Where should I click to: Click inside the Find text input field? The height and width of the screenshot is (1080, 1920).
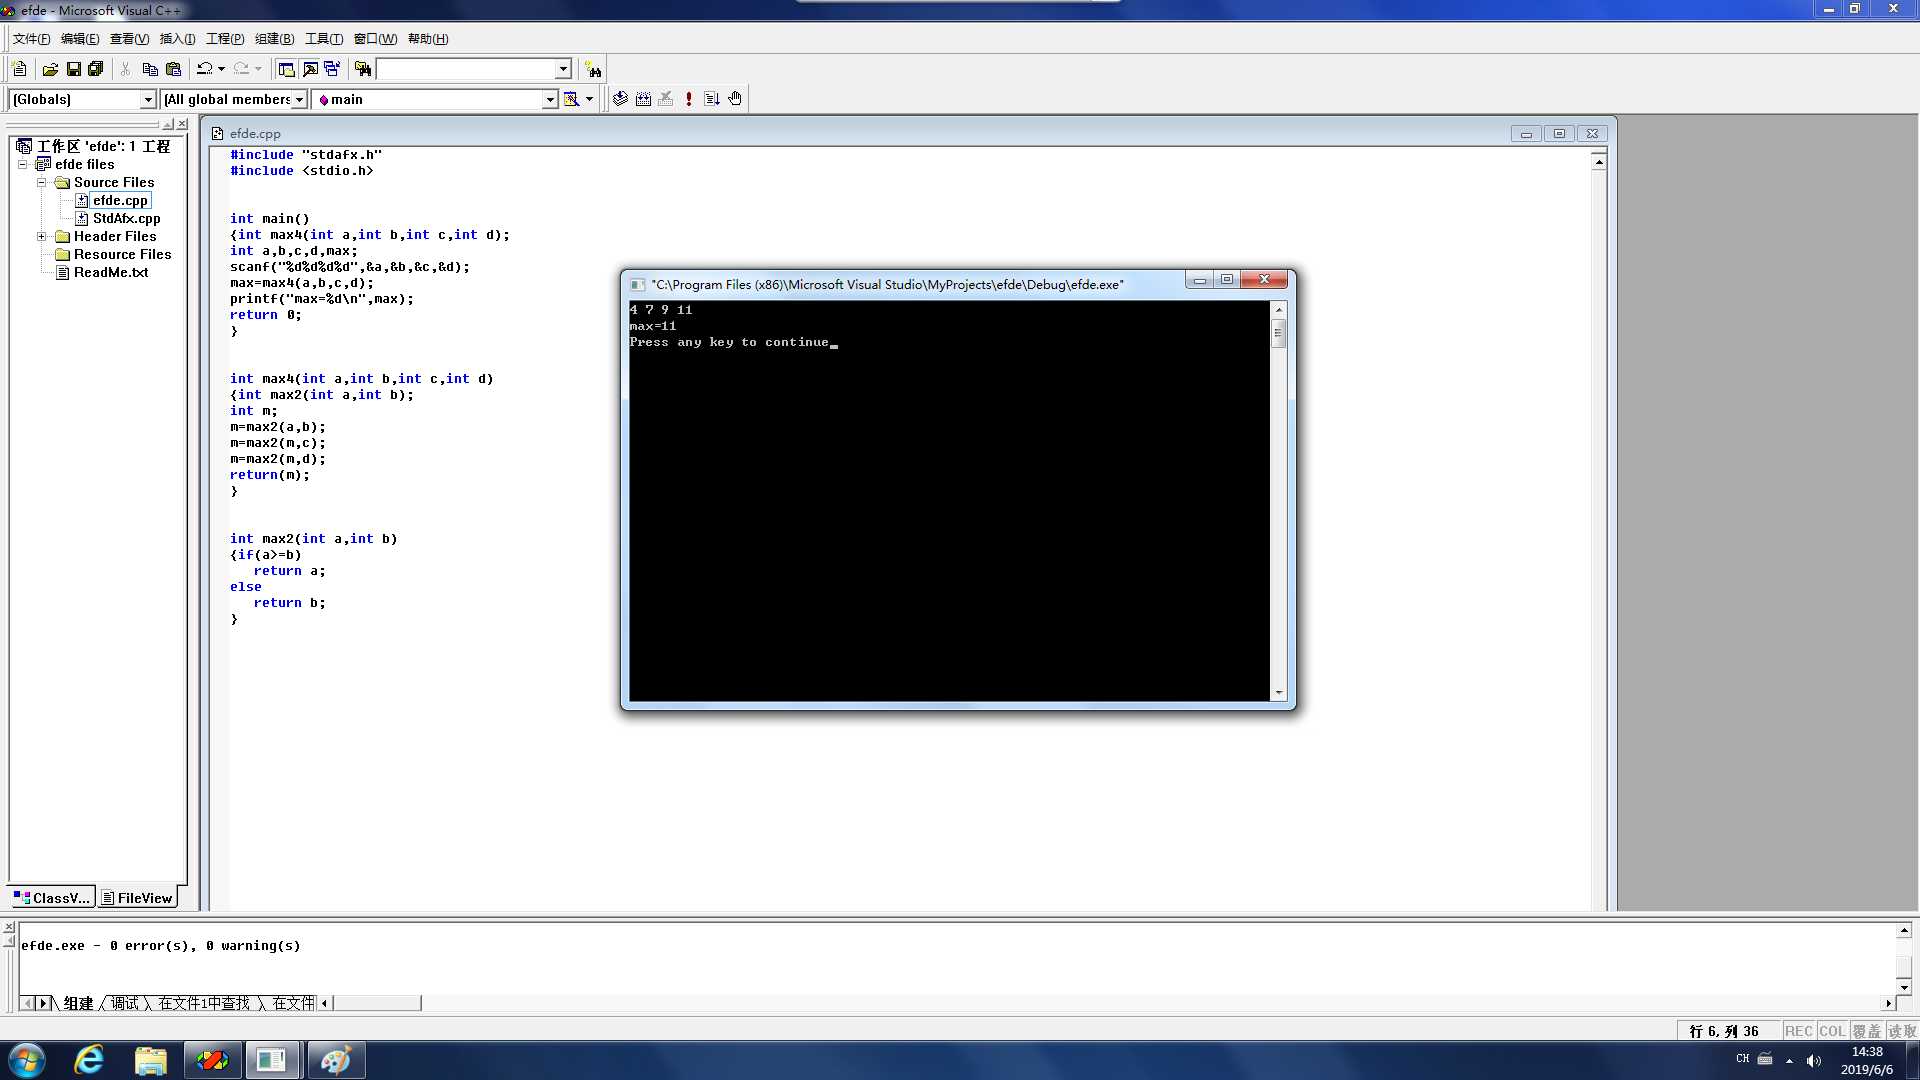pyautogui.click(x=465, y=69)
